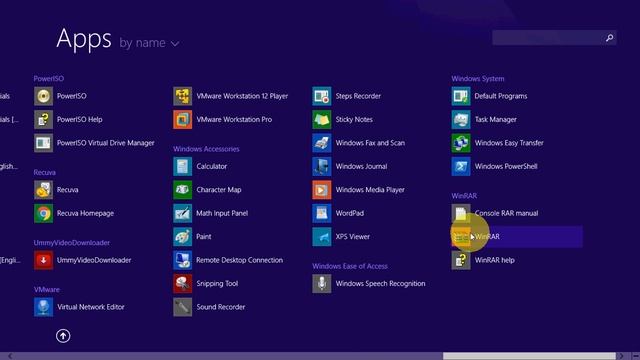
Task: Select the UmmyVideoDownloader group header
Action: pos(71,242)
